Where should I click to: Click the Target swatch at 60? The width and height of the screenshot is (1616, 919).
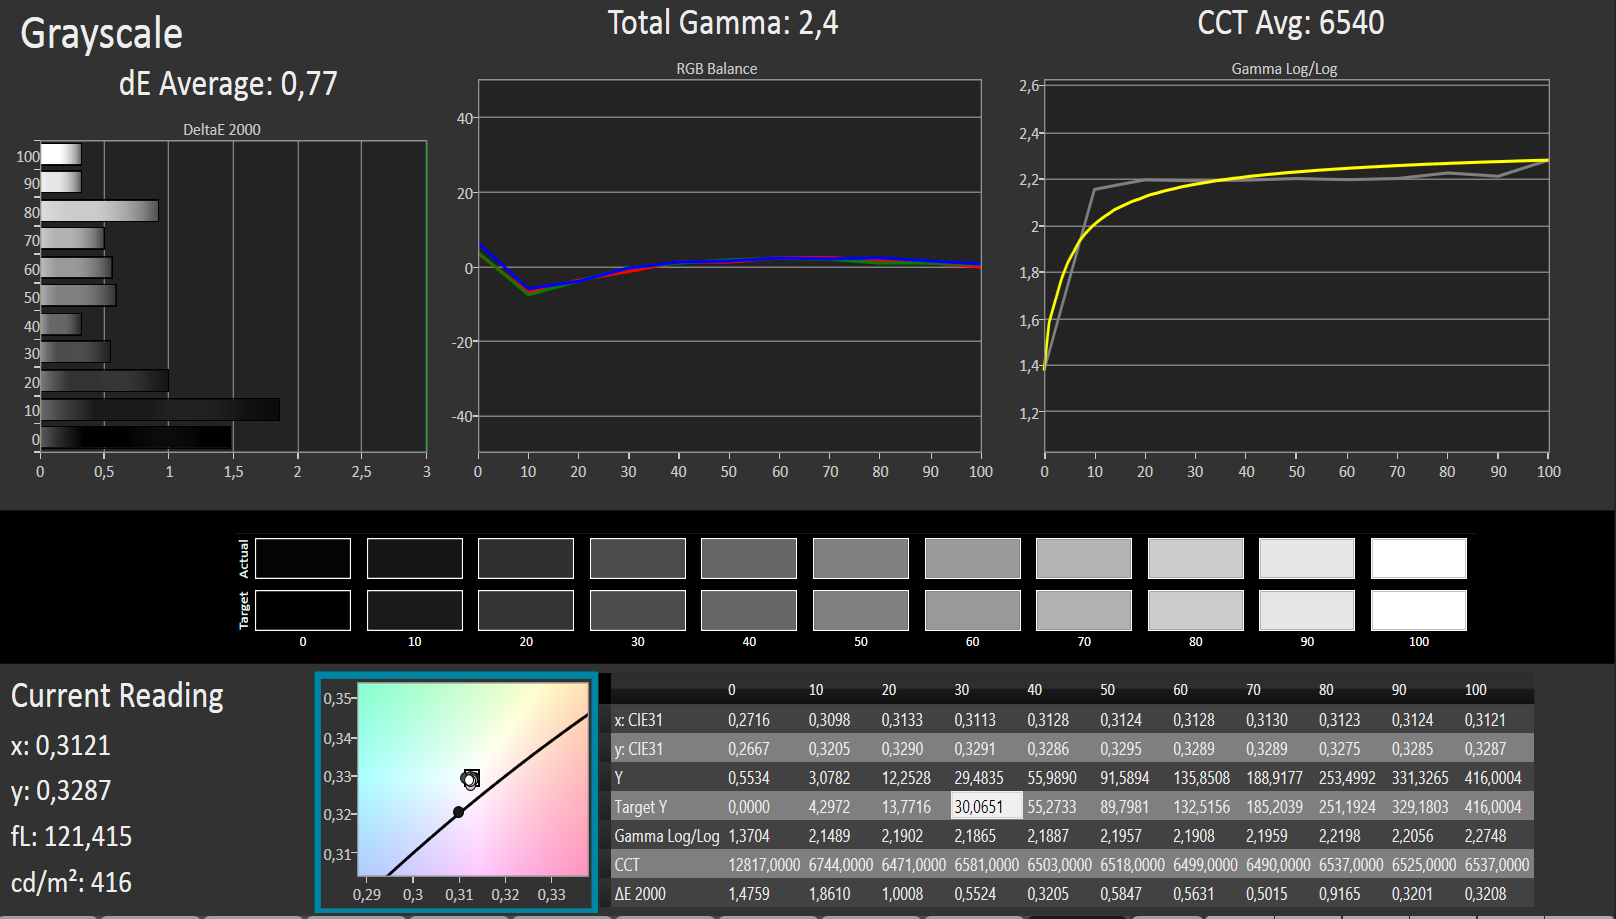coord(973,610)
